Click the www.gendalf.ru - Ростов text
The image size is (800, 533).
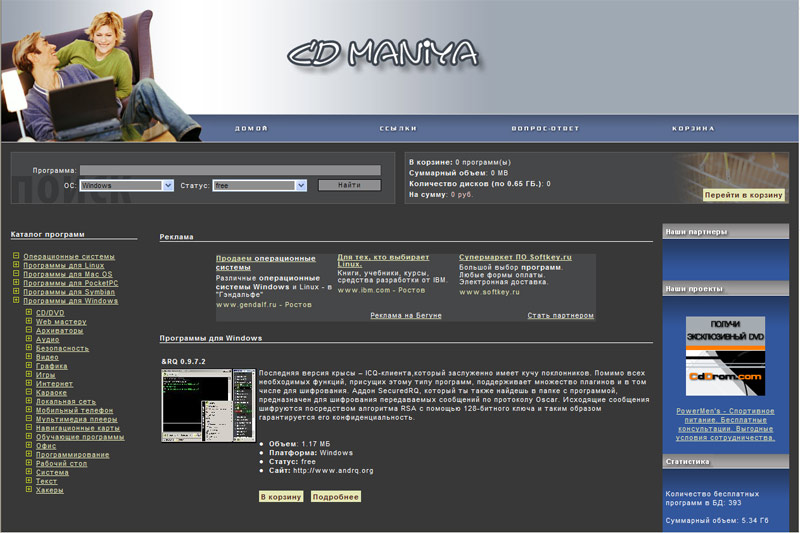click(x=264, y=304)
